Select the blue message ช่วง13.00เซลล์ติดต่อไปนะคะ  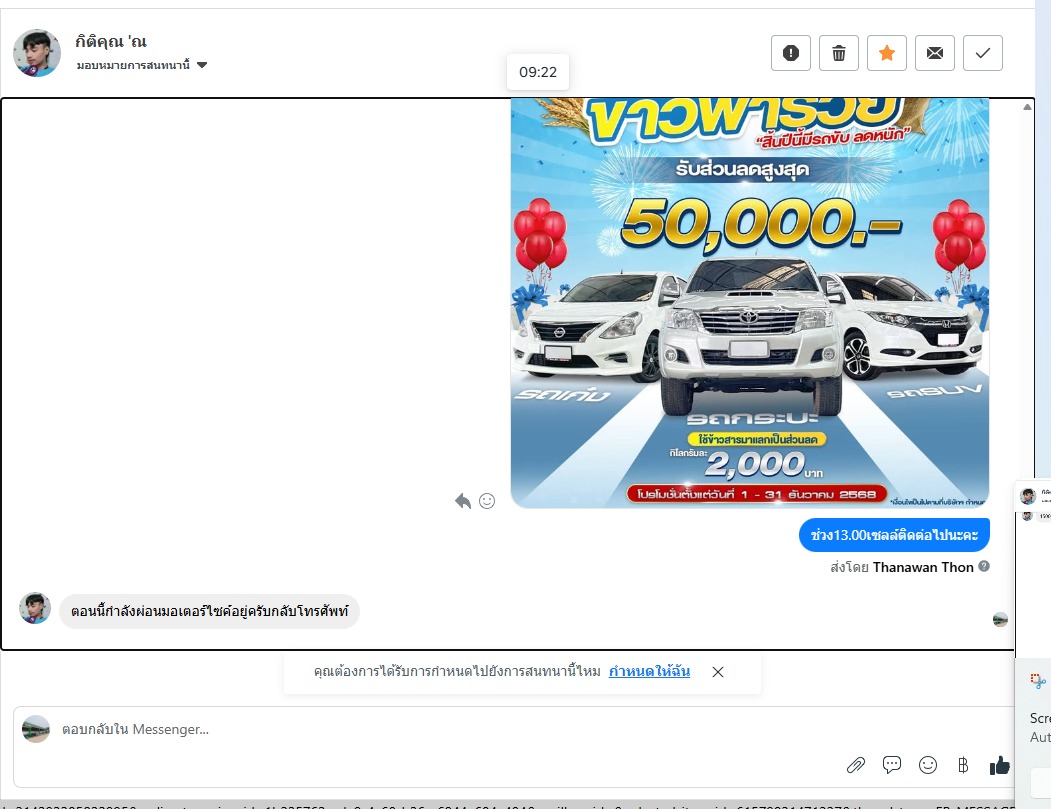pos(894,535)
